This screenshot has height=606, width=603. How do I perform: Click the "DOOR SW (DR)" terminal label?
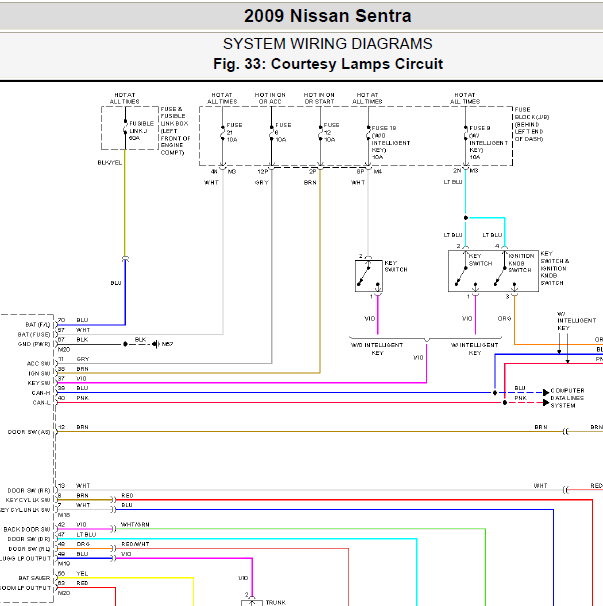tap(29, 539)
